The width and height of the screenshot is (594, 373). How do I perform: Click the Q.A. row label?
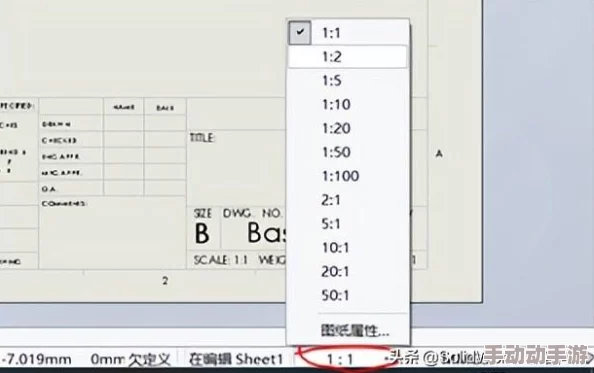coord(49,189)
